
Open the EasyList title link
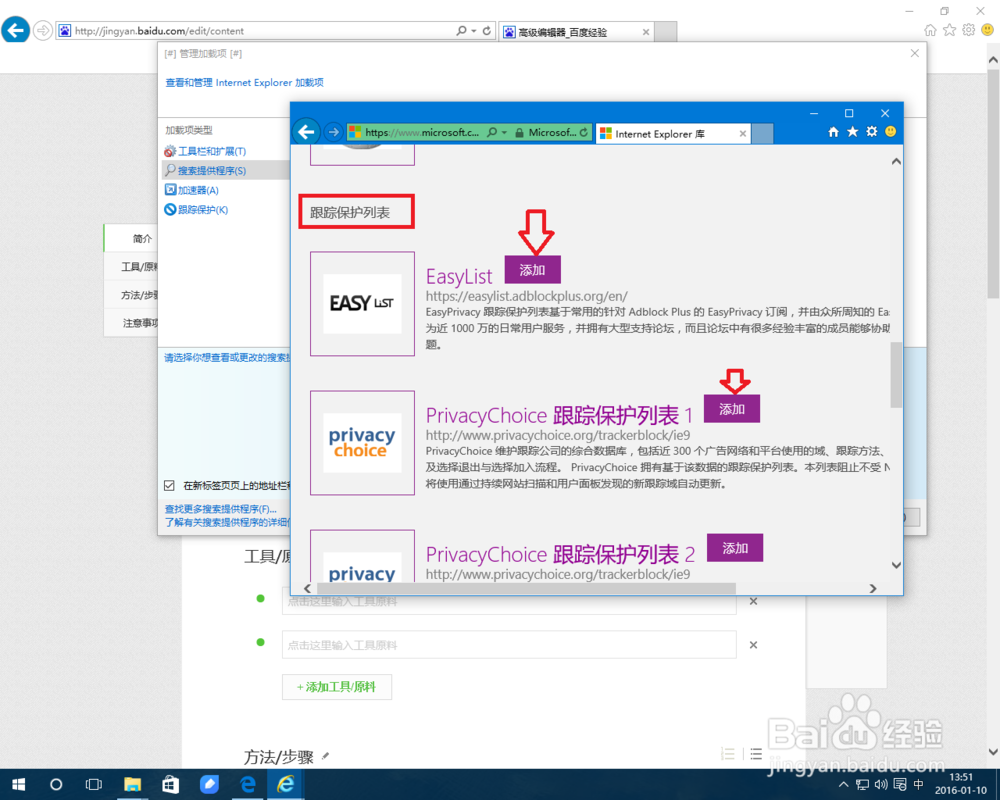[x=459, y=277]
